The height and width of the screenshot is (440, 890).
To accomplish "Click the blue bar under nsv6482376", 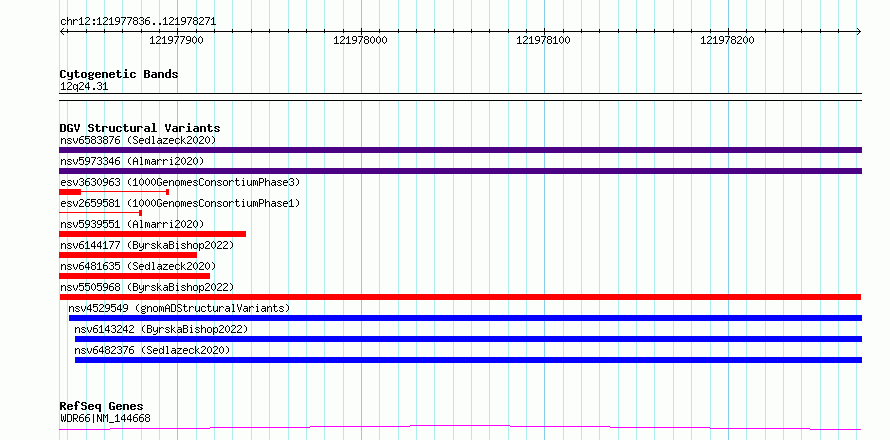I will click(x=468, y=360).
